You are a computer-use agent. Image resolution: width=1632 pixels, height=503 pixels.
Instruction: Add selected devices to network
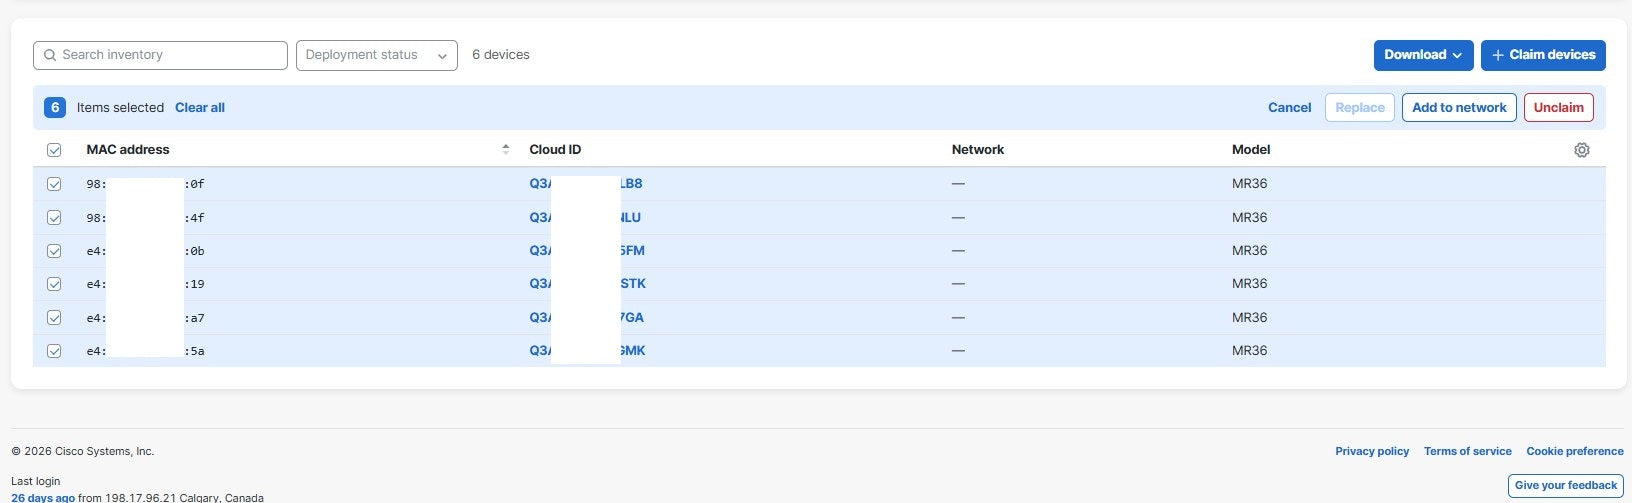(x=1459, y=107)
